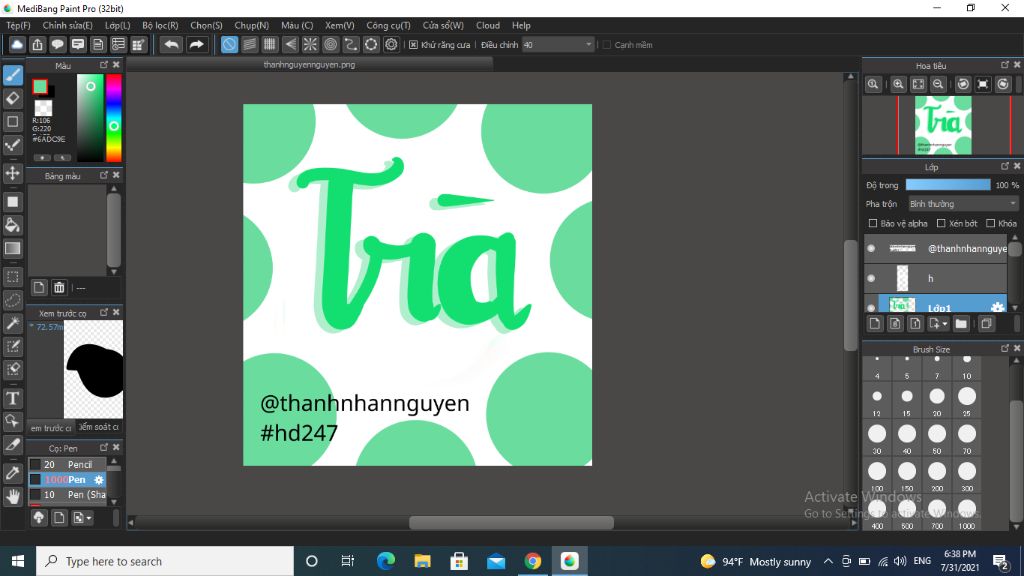1024x576 pixels.
Task: Click the export/share icon in the top toolbar
Action: point(37,44)
